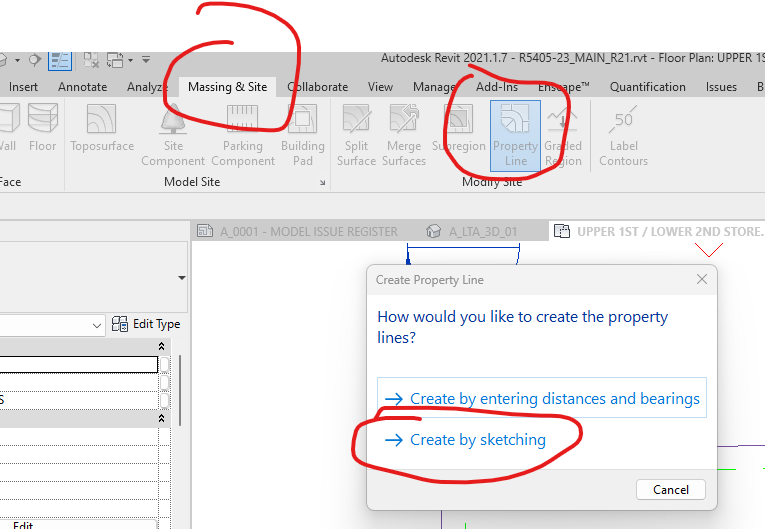Viewport: 765px width, 529px height.
Task: Choose the Graded Region tool
Action: point(563,135)
